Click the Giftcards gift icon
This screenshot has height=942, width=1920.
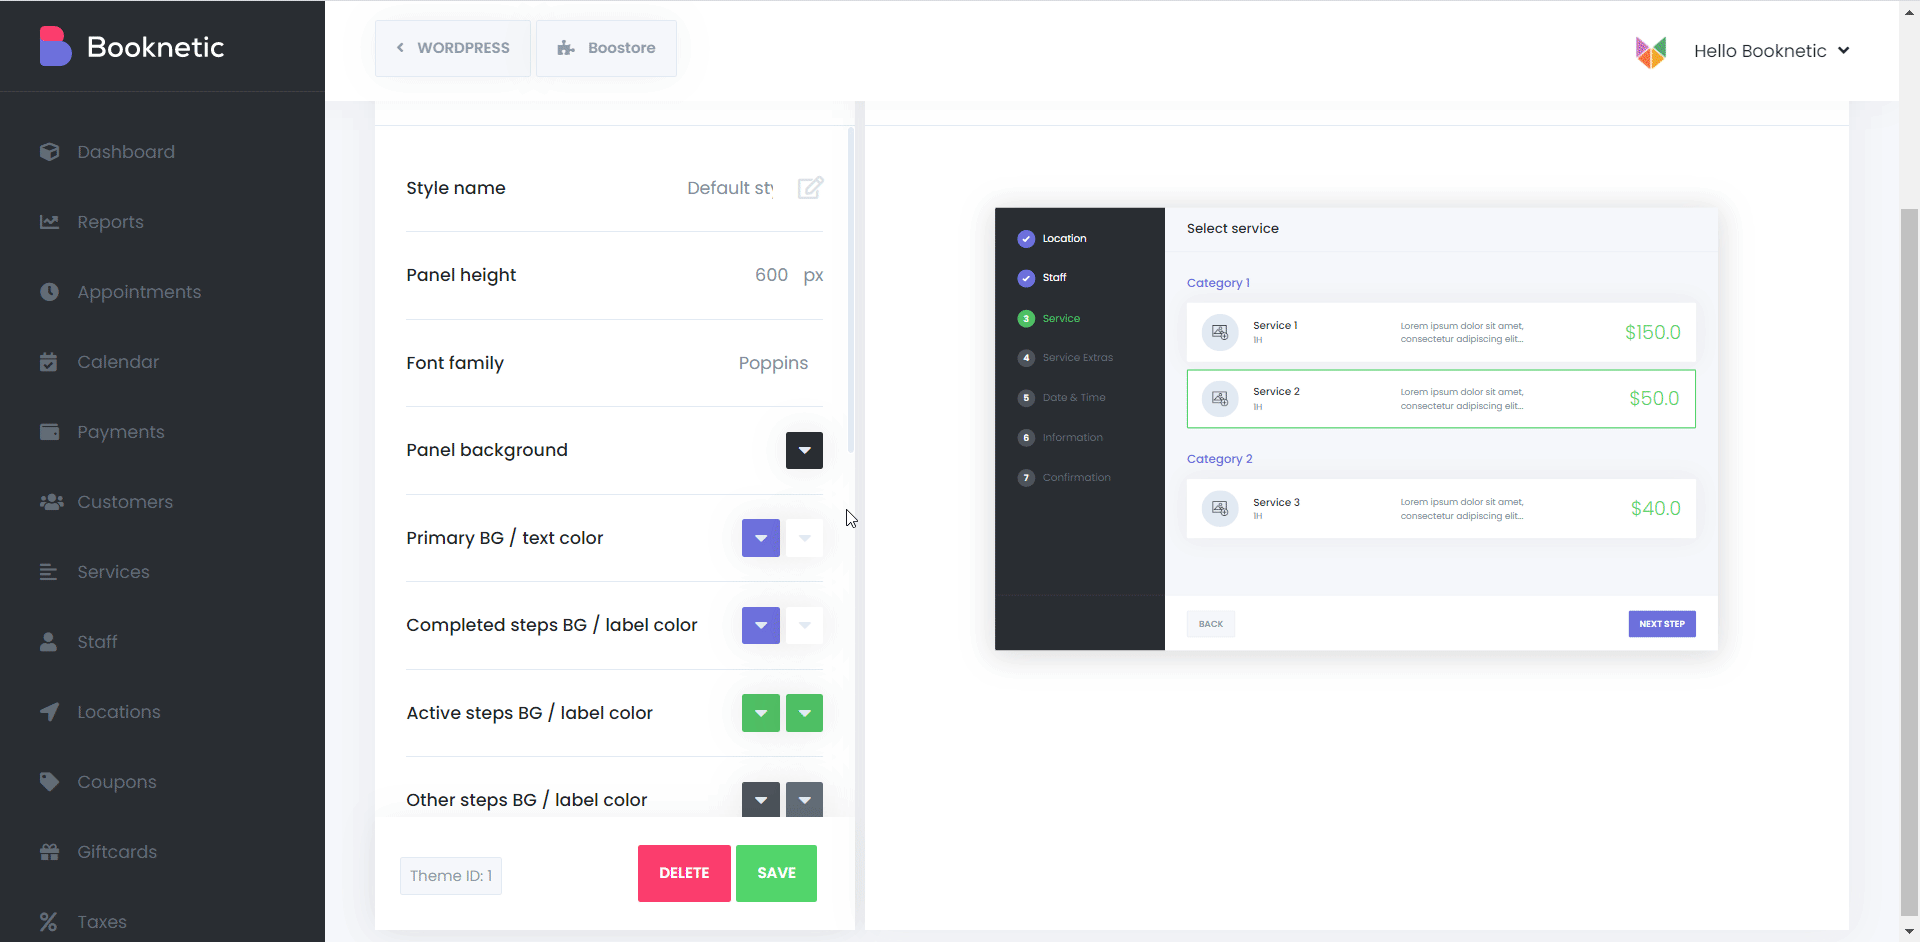[49, 852]
